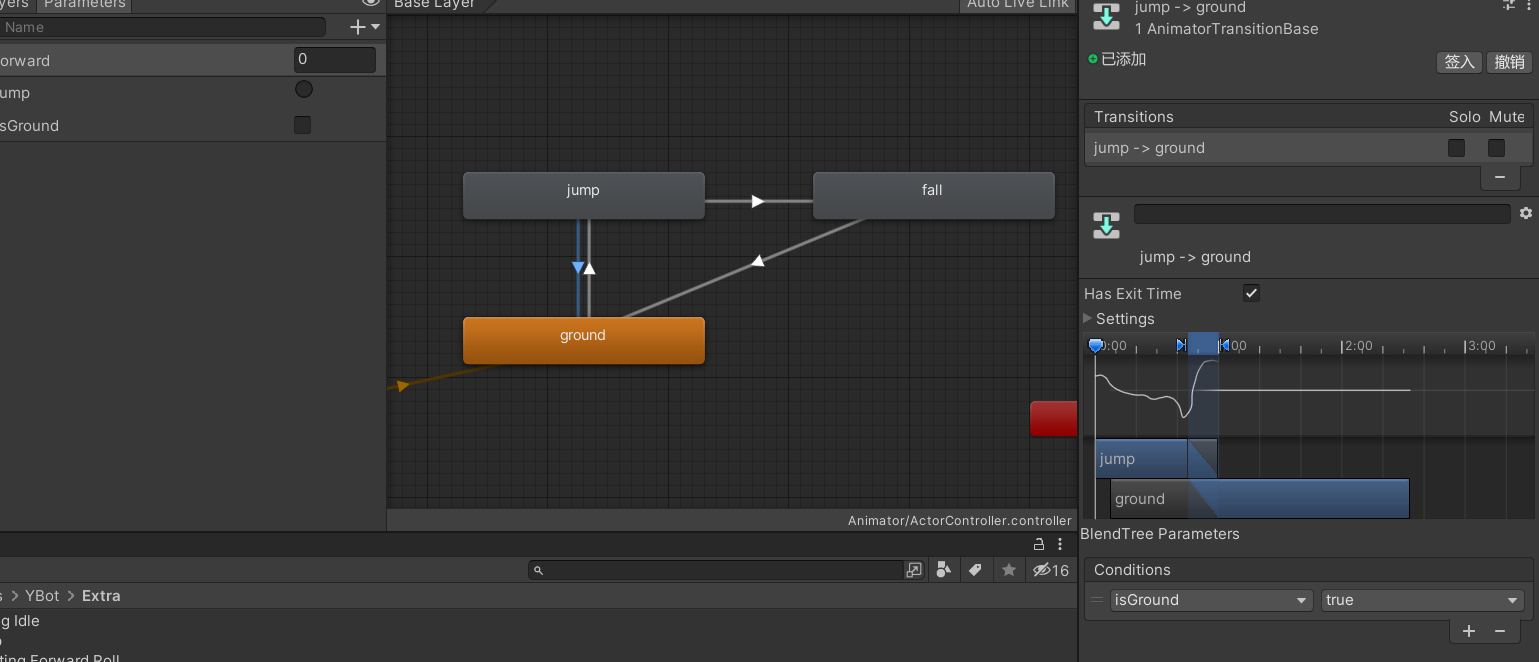The image size is (1539, 662).
Task: Click the Base Layer breadcrumb tab
Action: coord(436,4)
